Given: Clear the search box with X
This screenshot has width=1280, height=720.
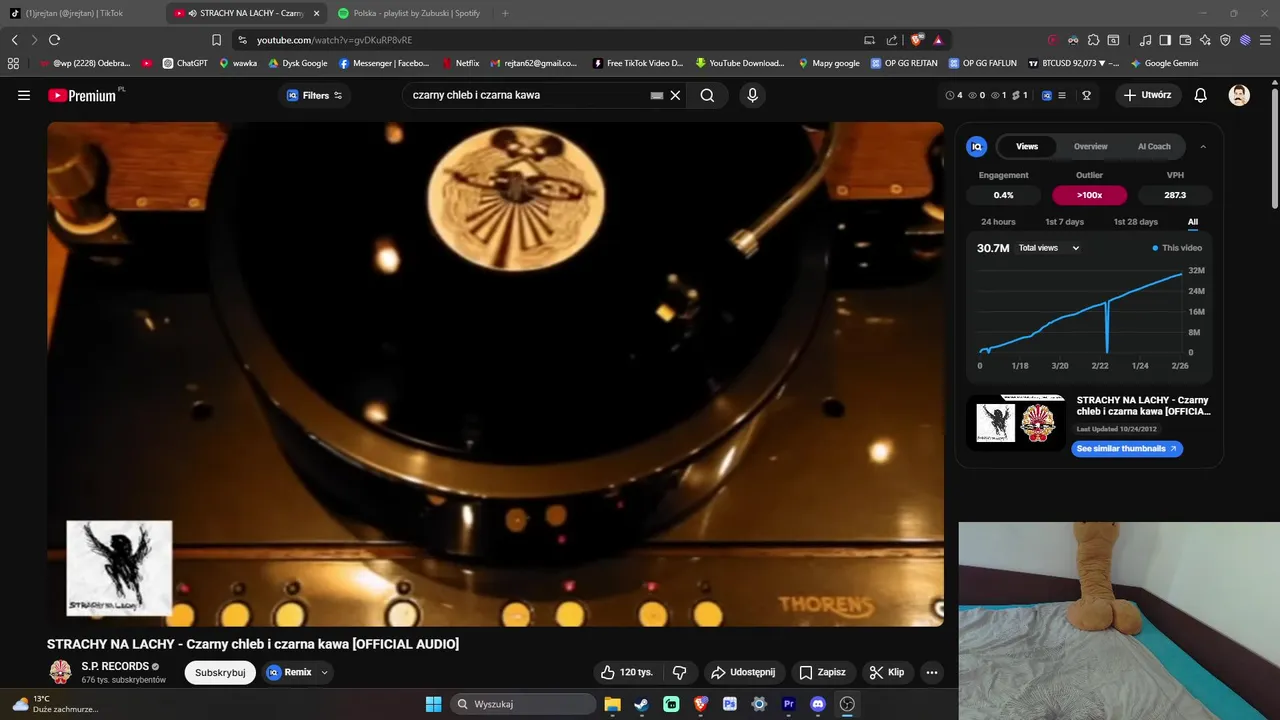Looking at the screenshot, I should click(x=675, y=95).
